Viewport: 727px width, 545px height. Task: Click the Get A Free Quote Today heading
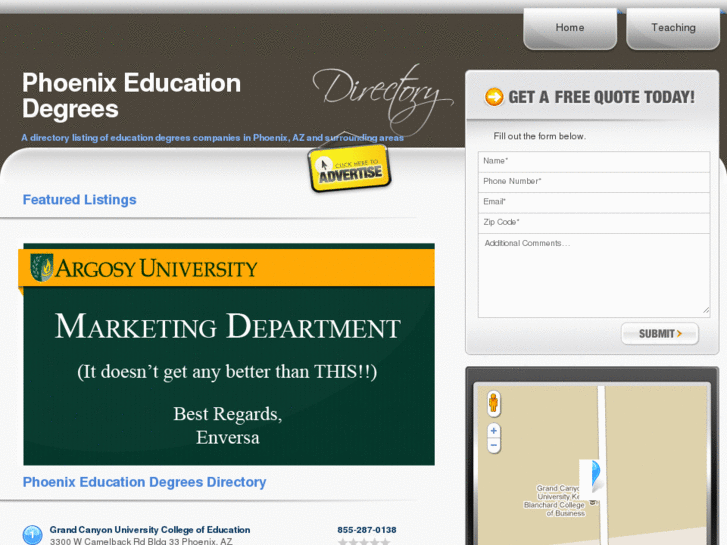point(601,97)
